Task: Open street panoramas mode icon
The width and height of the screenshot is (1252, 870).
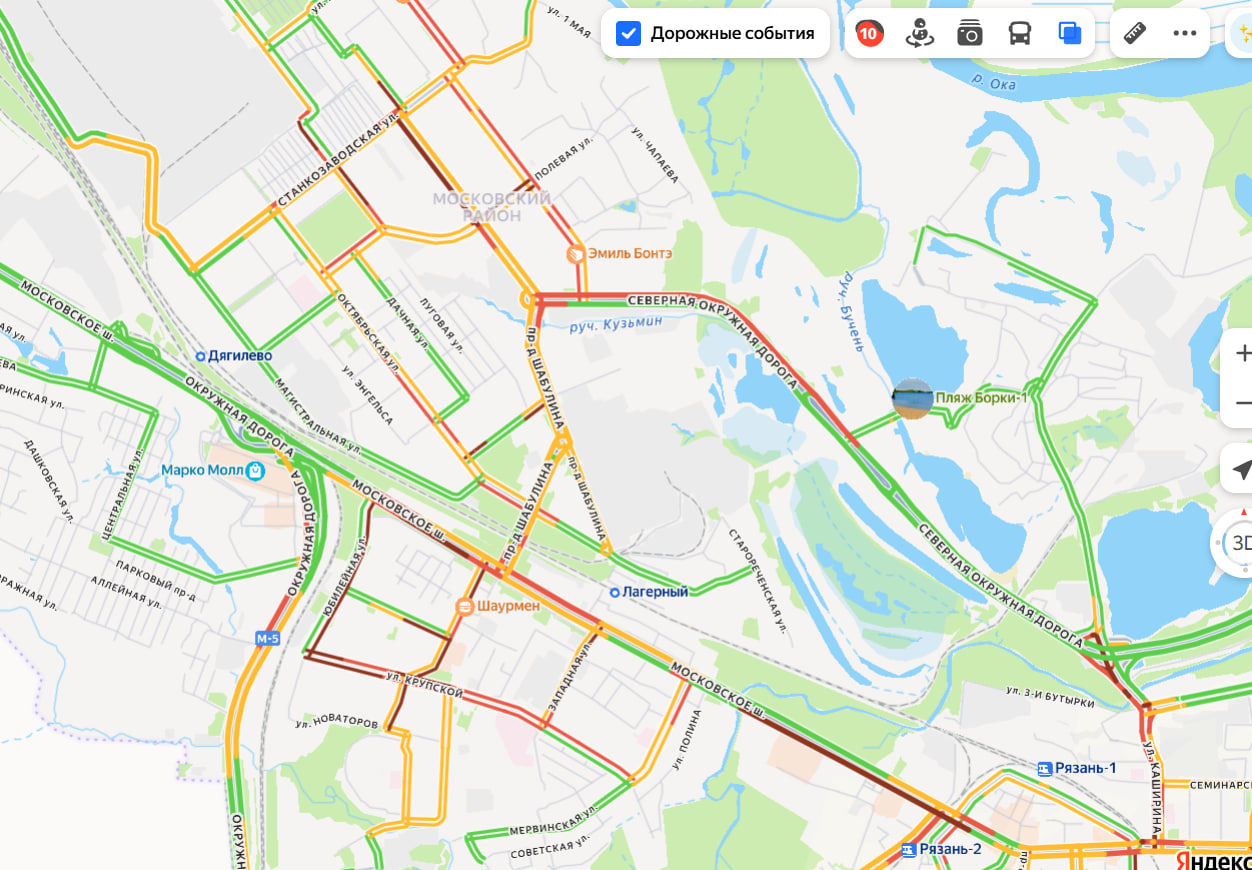Action: point(919,33)
